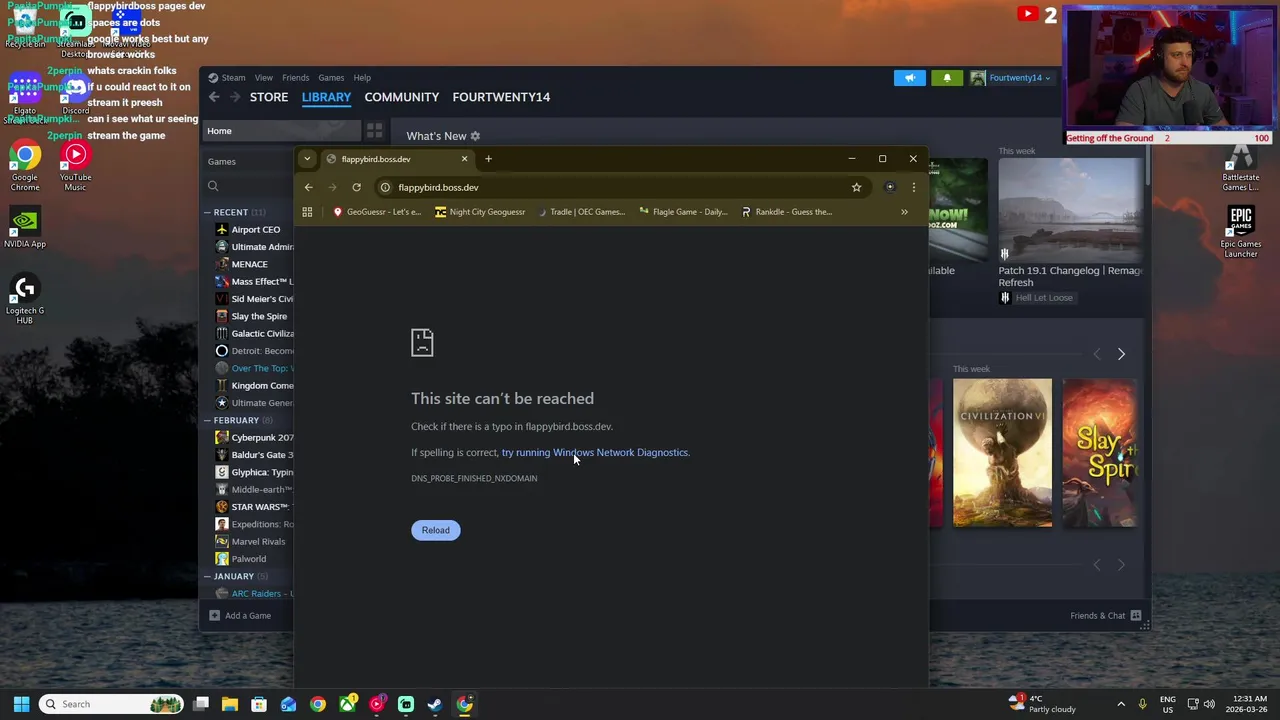The height and width of the screenshot is (720, 1280).
Task: Open the Windows Start menu
Action: click(x=21, y=704)
